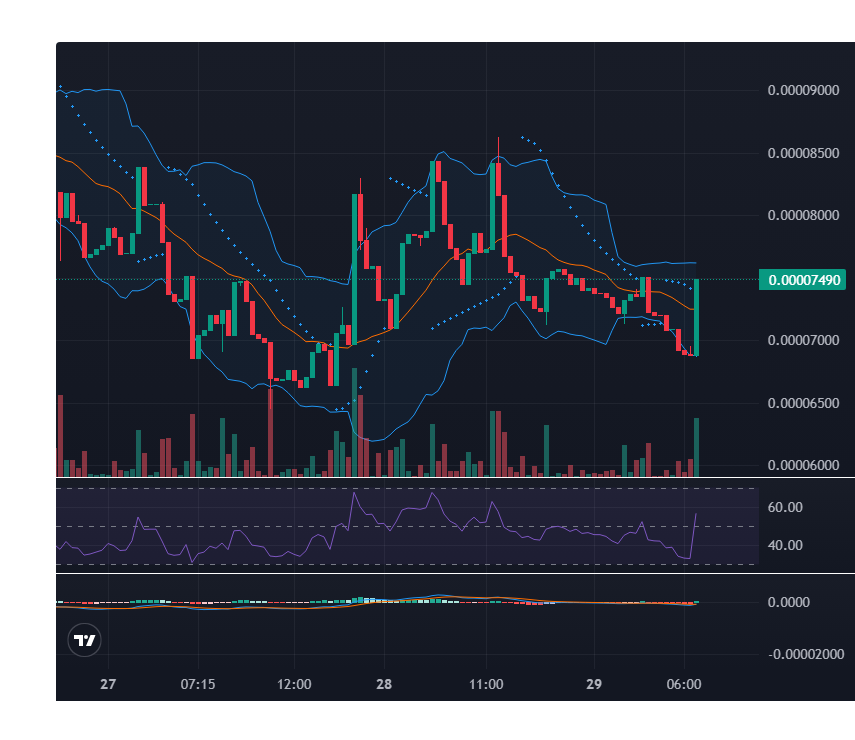
Task: Click the 11:00 time axis label
Action: (486, 684)
